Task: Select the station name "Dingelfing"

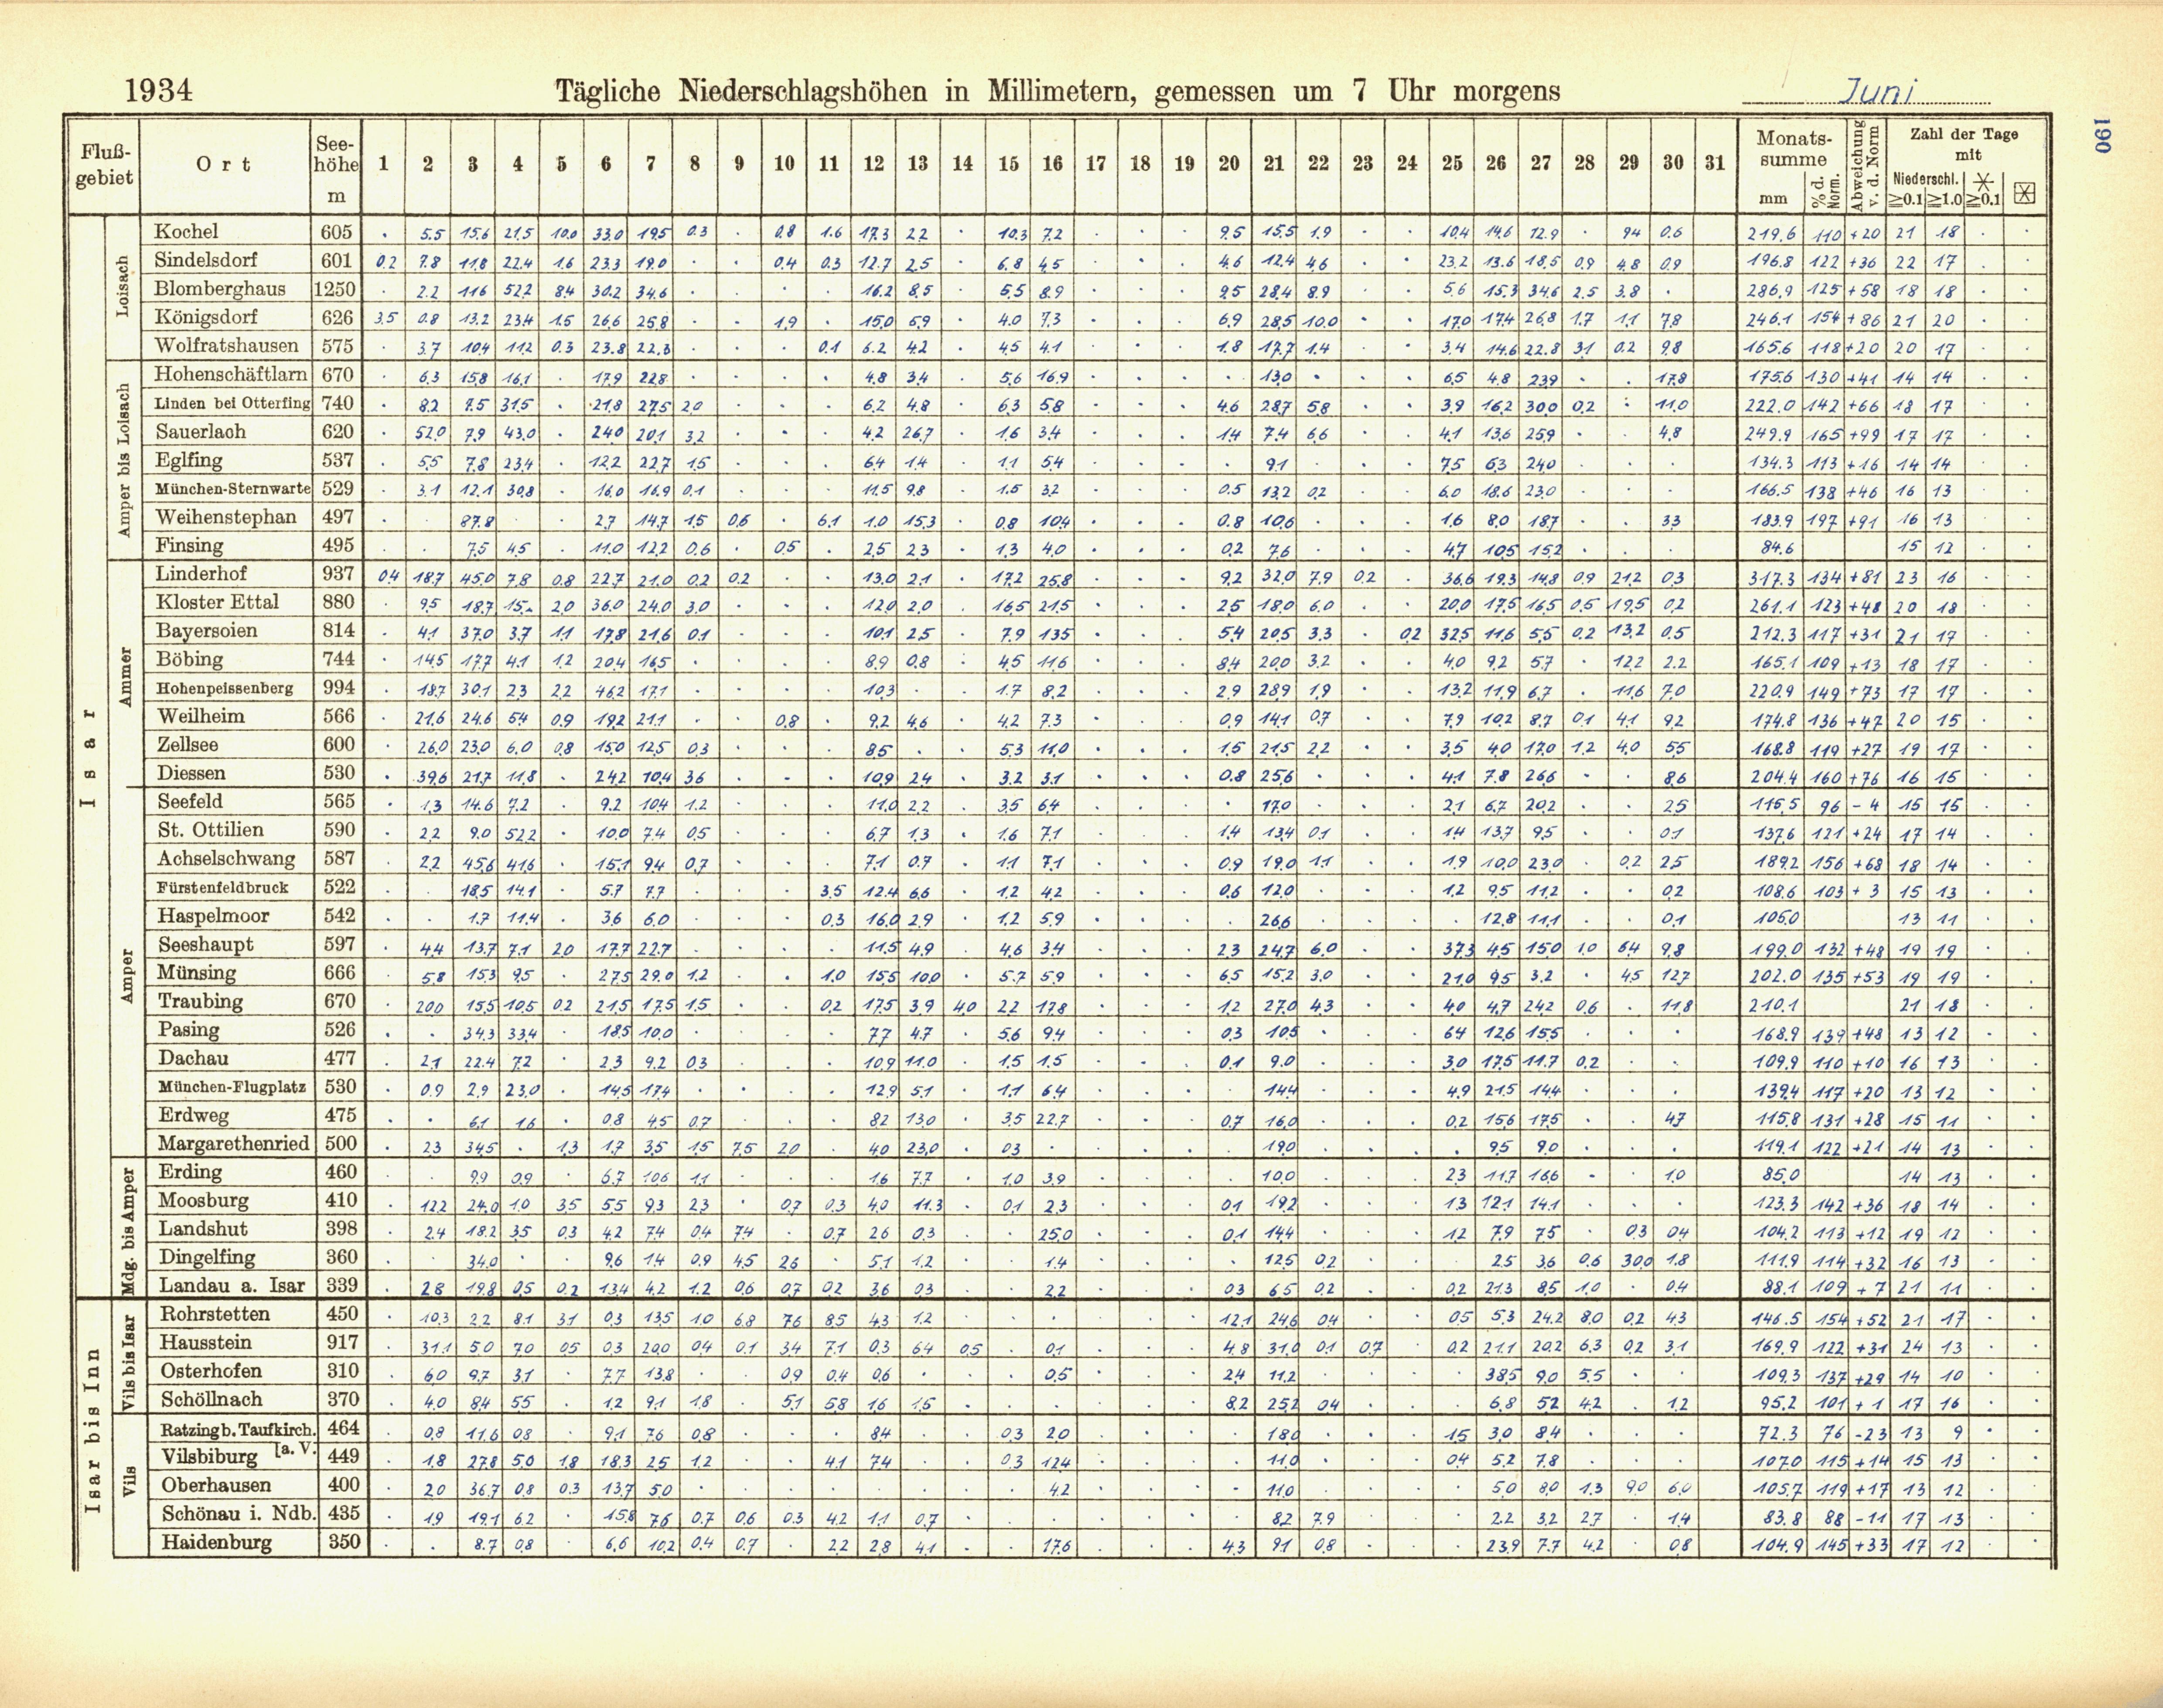Action: (207, 1257)
